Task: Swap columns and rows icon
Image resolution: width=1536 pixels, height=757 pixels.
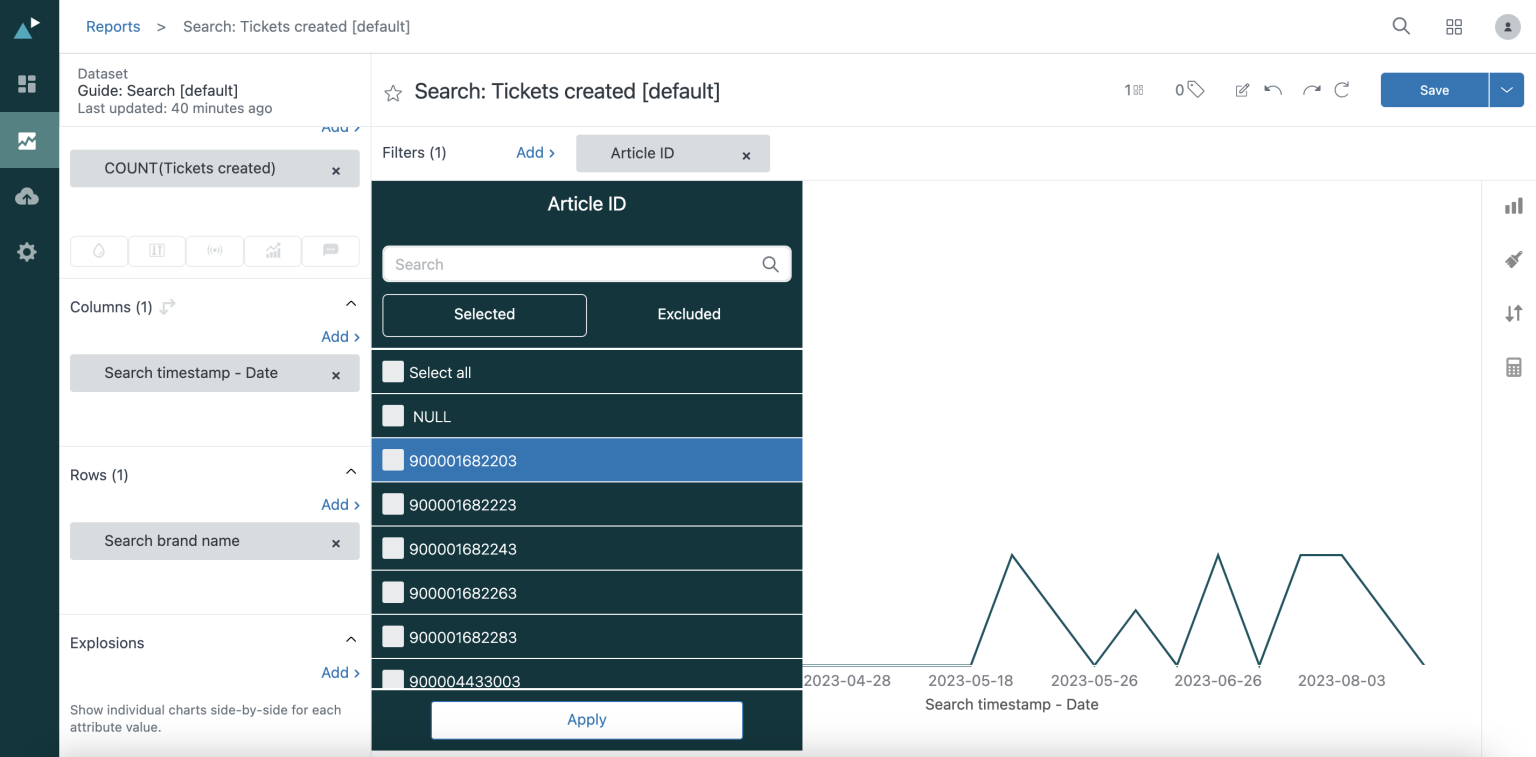Action: coord(168,307)
